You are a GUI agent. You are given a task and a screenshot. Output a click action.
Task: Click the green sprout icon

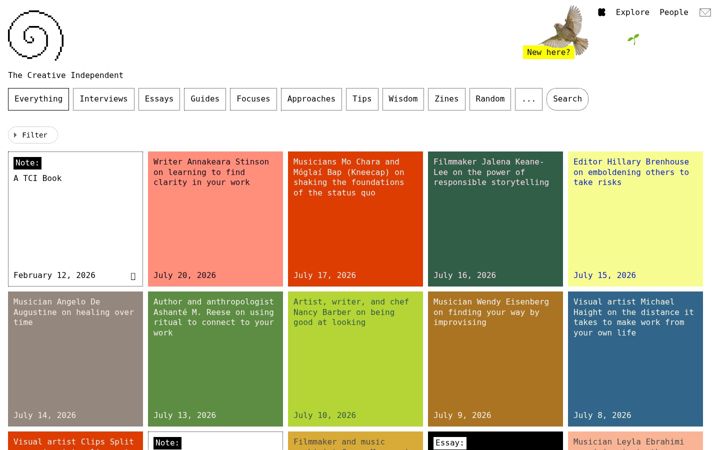pyautogui.click(x=633, y=39)
